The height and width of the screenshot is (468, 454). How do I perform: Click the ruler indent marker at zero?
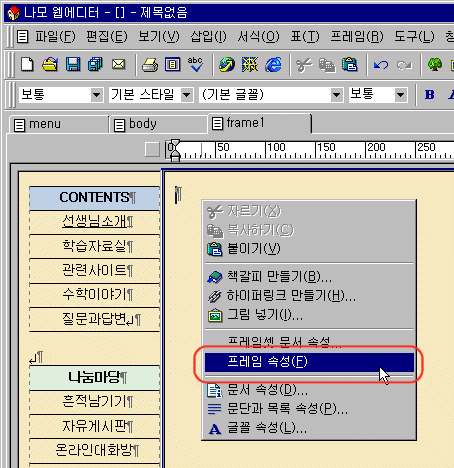point(175,151)
